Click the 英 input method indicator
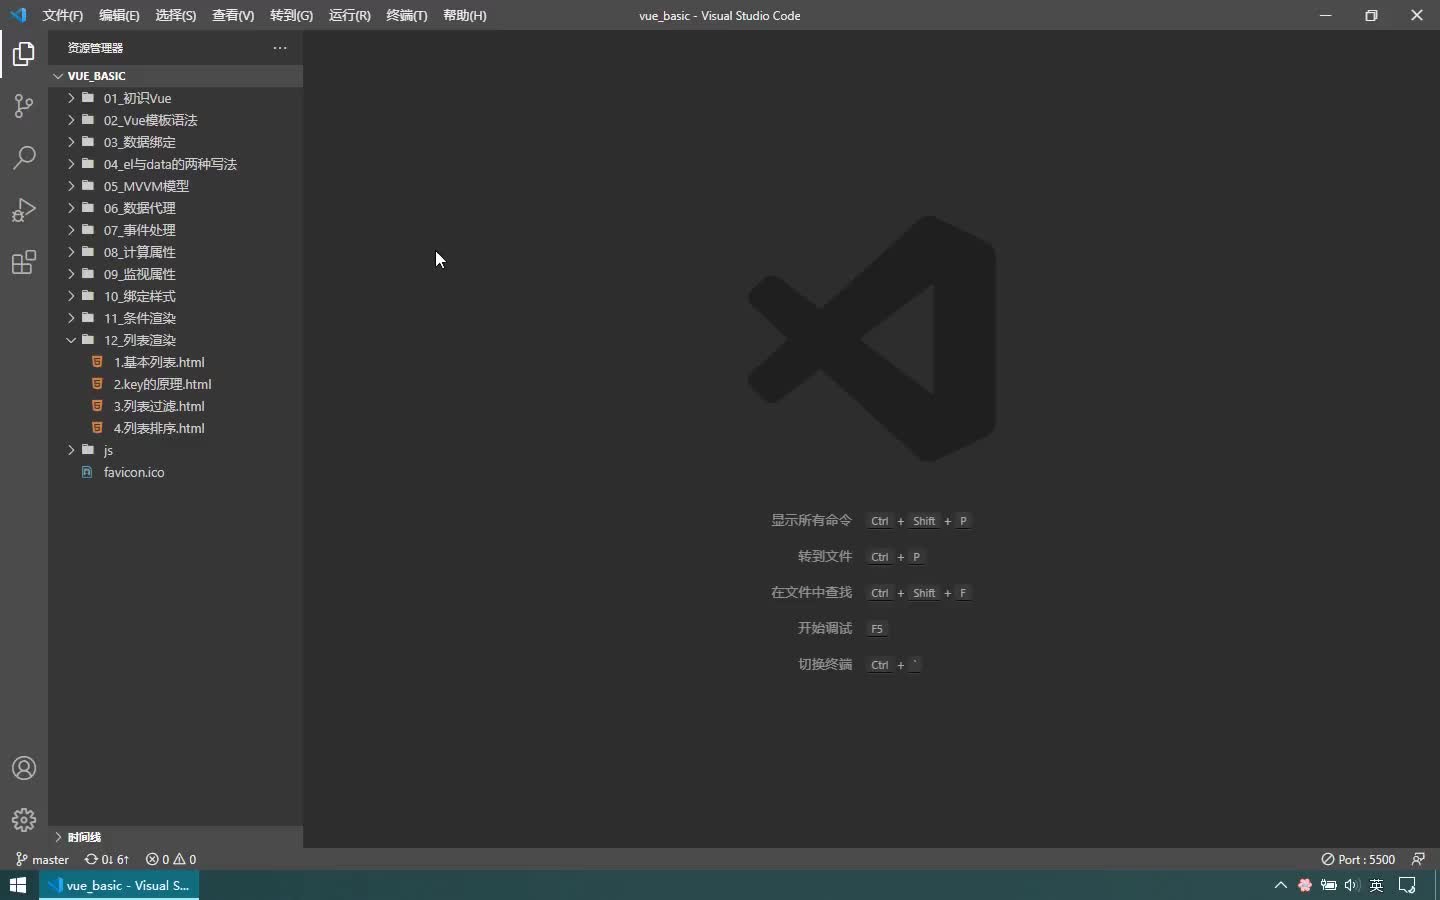The image size is (1440, 900). pyautogui.click(x=1377, y=885)
